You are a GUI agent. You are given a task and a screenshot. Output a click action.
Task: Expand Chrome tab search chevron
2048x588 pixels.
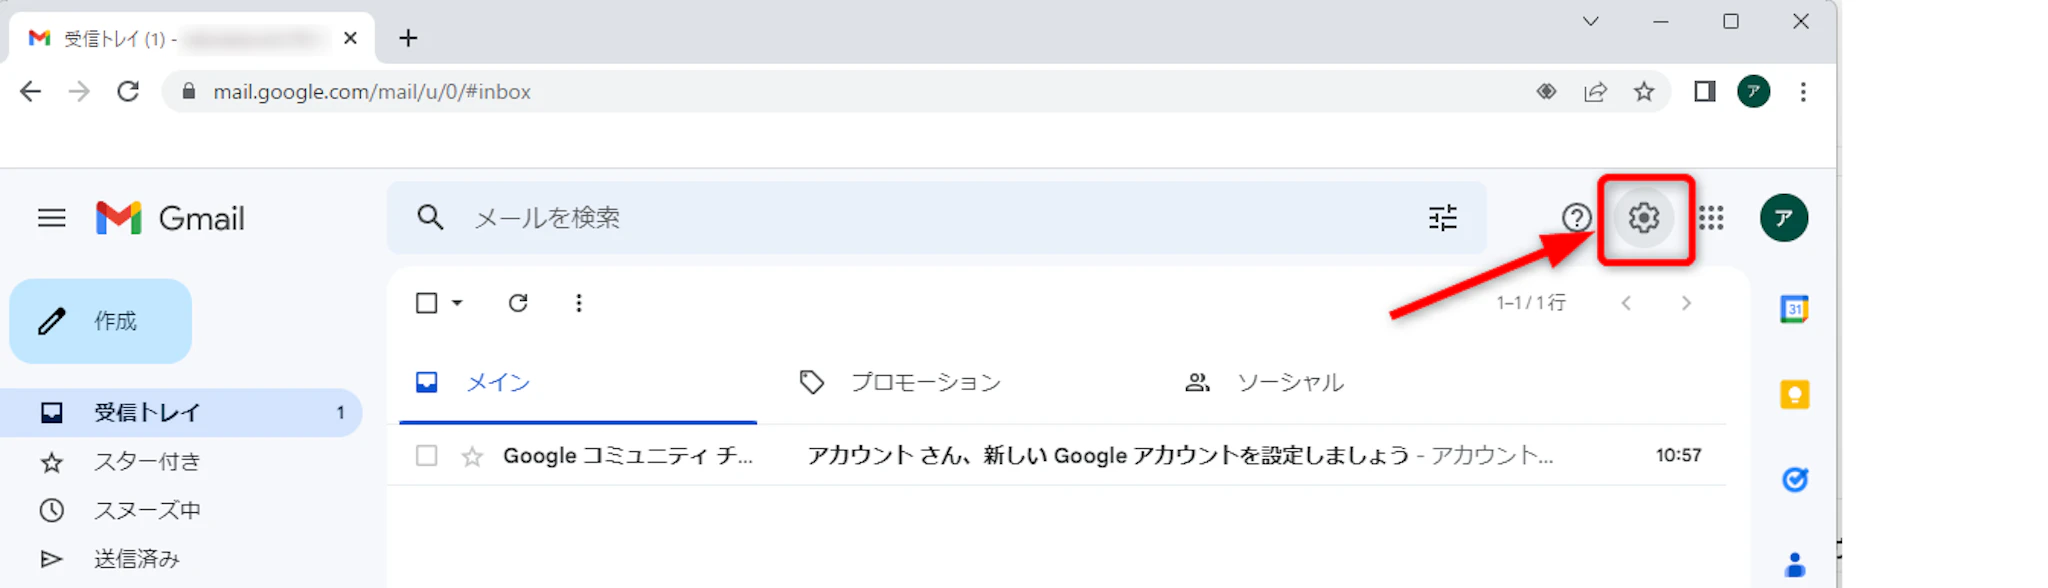point(1590,21)
